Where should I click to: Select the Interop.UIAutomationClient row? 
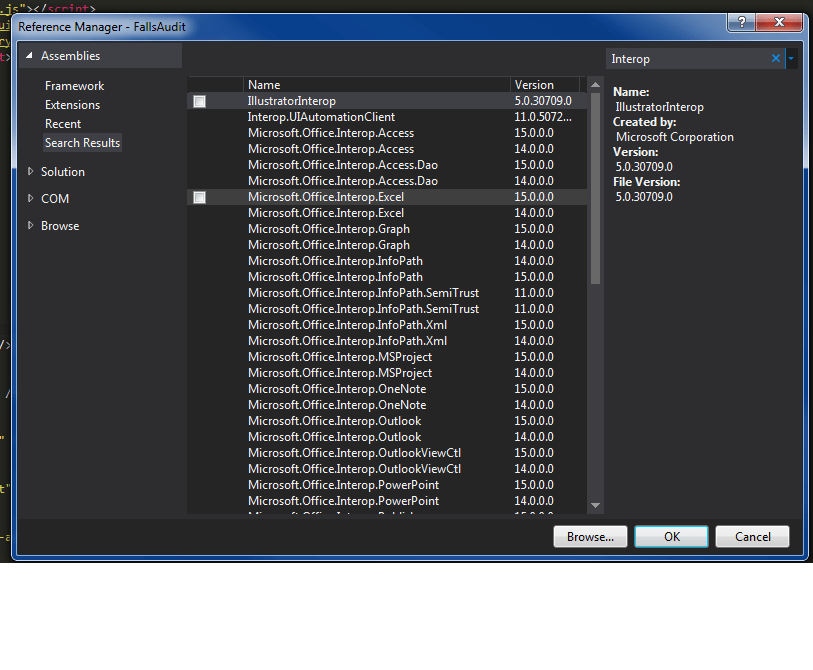[387, 117]
